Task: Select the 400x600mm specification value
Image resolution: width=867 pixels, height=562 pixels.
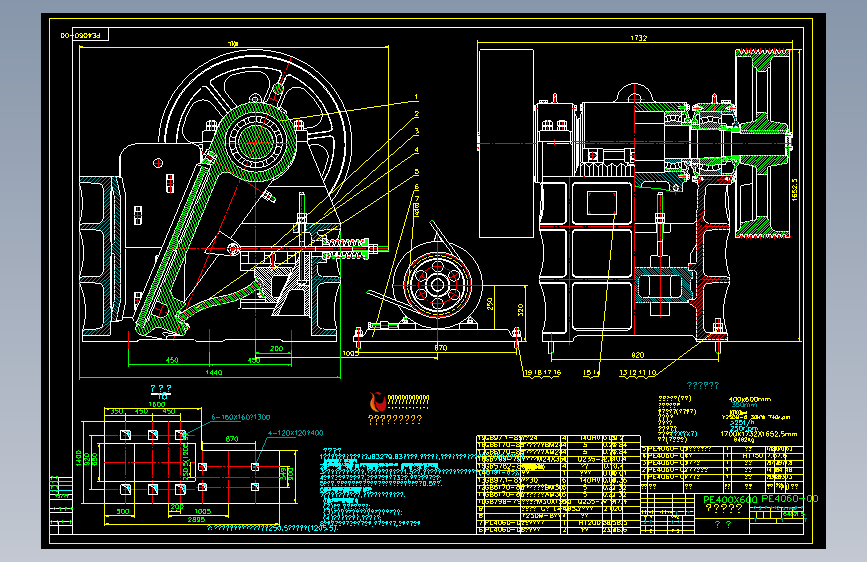Action: coord(750,399)
